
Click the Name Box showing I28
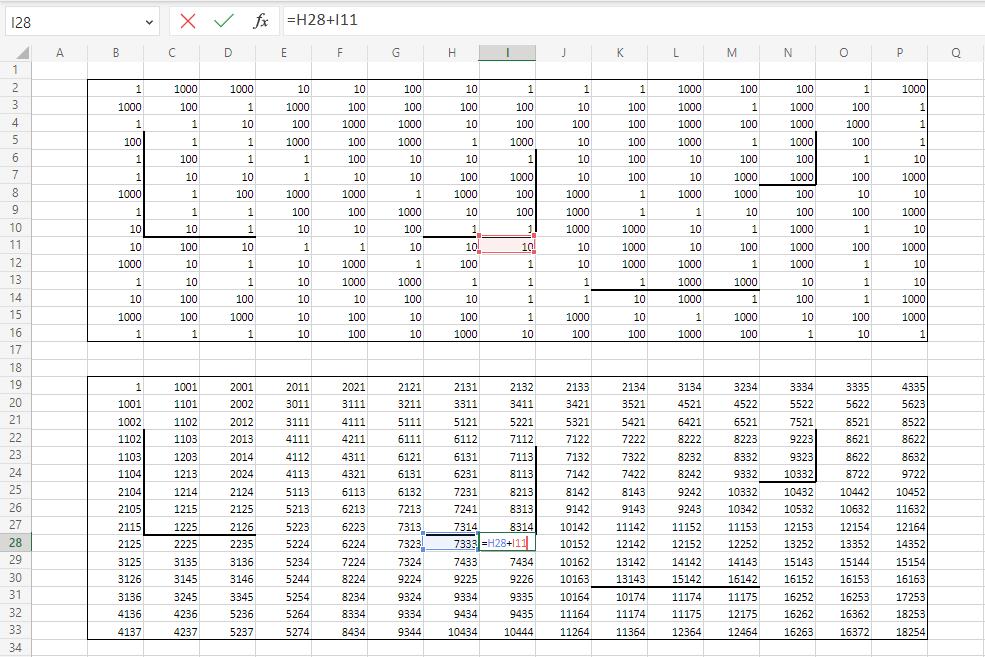pyautogui.click(x=70, y=21)
